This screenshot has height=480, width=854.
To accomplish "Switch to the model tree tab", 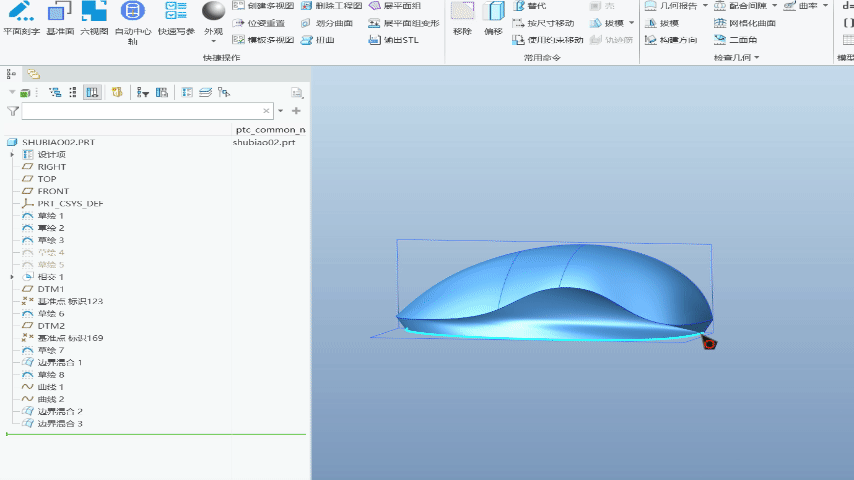I will point(11,74).
